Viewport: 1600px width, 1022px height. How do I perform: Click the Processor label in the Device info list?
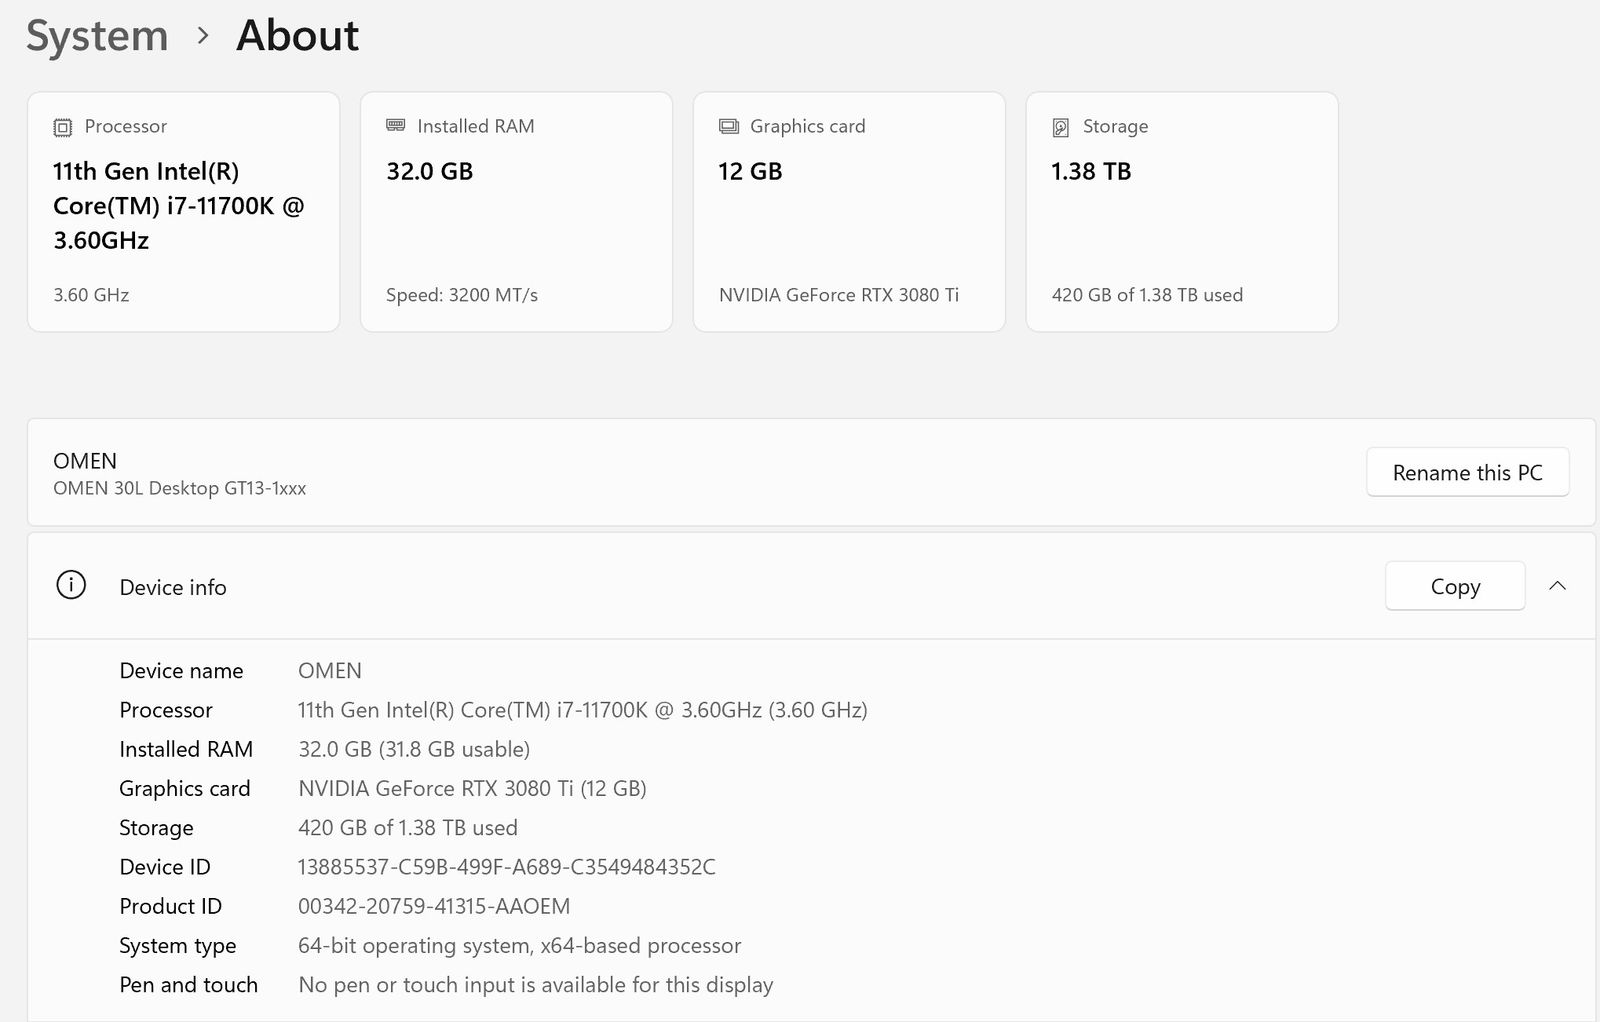(166, 710)
